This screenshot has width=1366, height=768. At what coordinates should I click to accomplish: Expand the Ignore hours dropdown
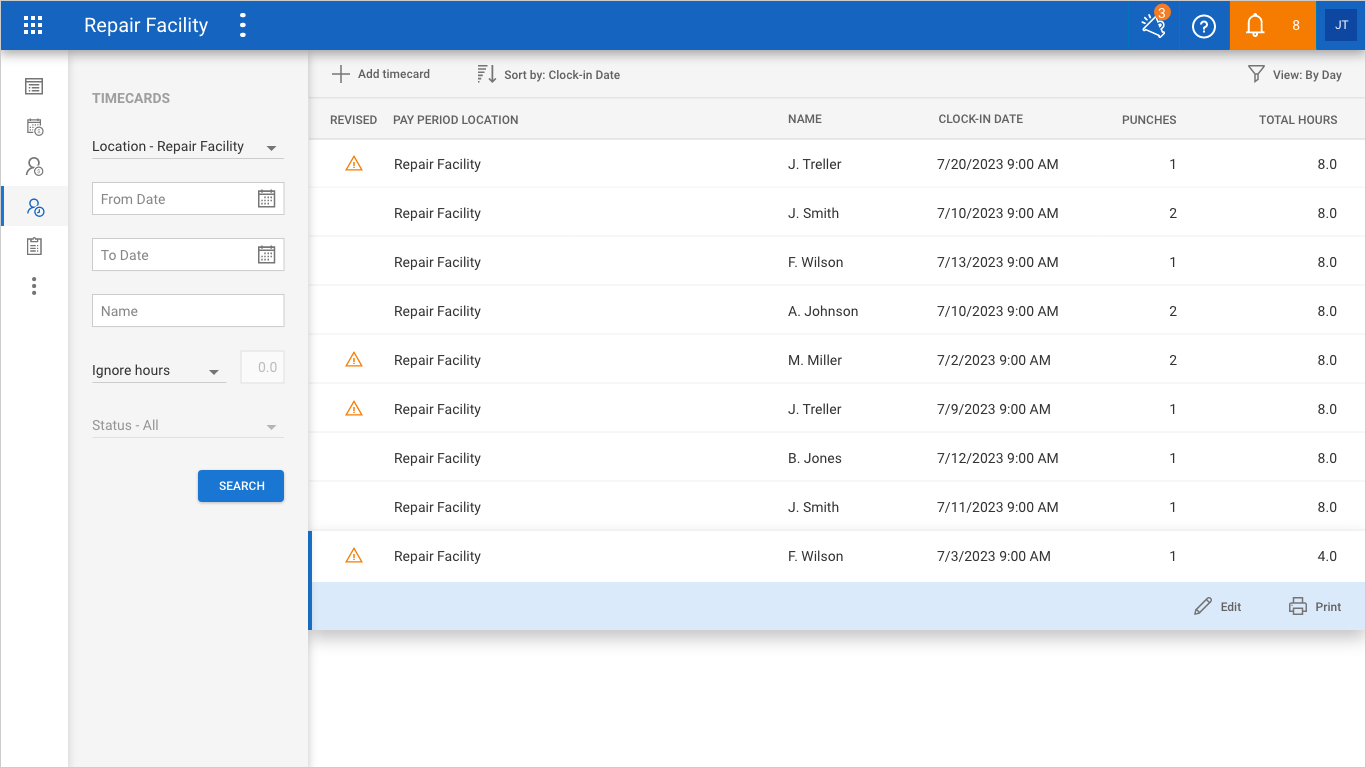159,371
